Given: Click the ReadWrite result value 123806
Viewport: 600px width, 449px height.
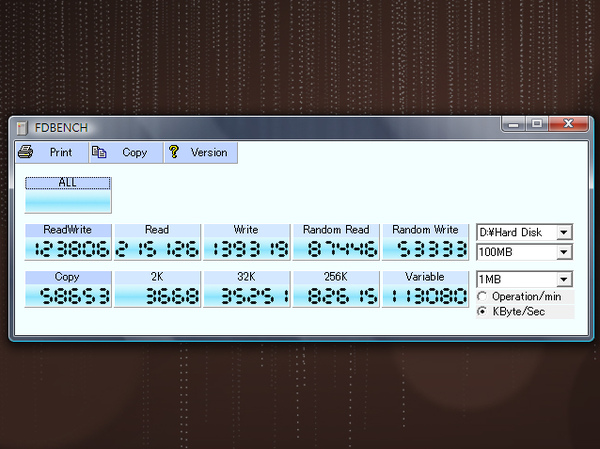Looking at the screenshot, I should pyautogui.click(x=72, y=249).
